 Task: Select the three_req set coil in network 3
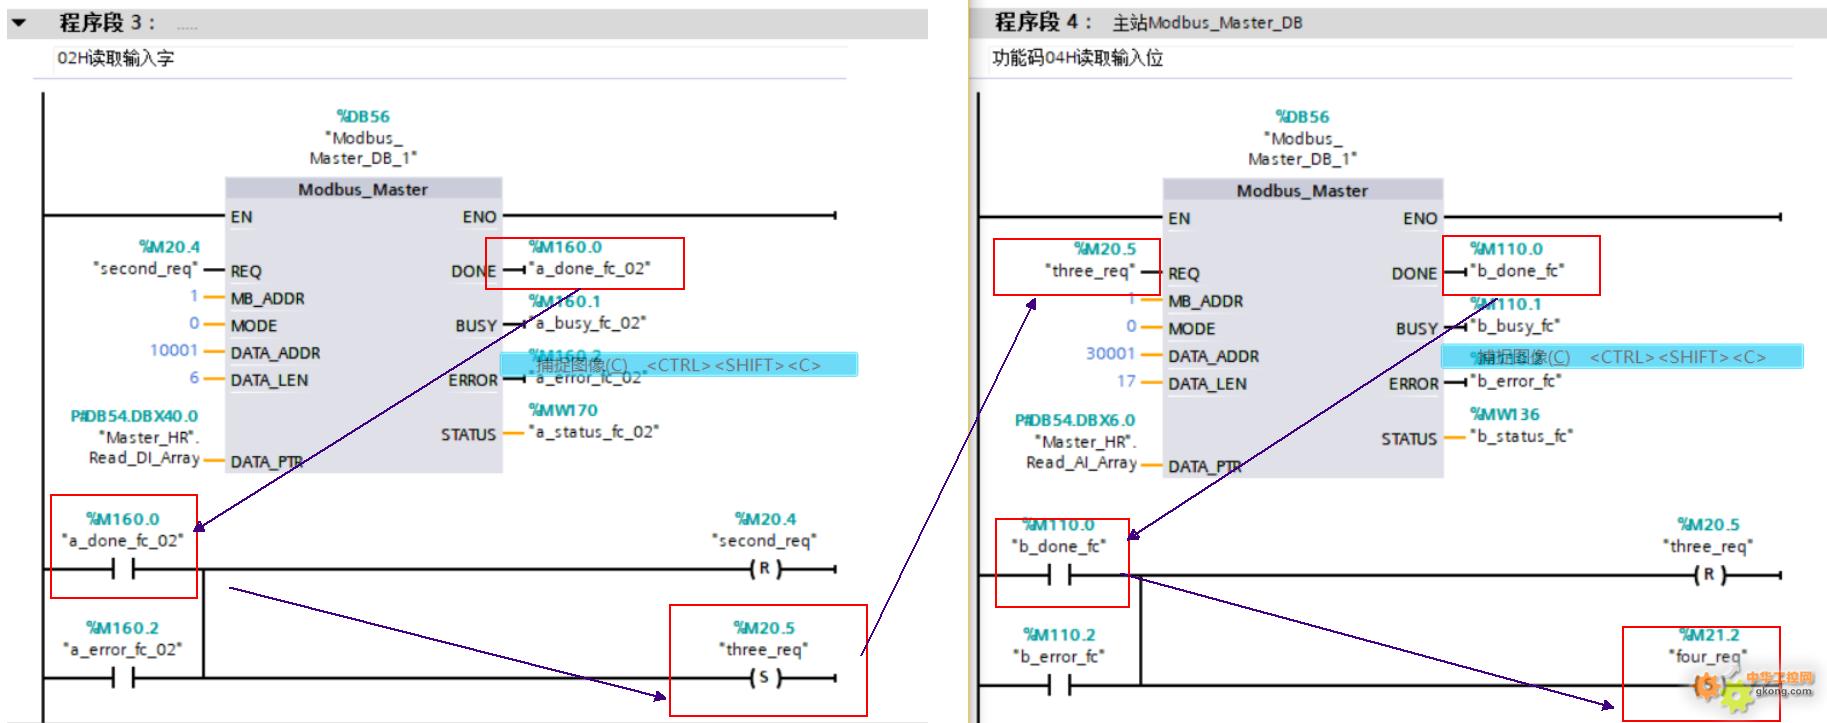pos(765,678)
